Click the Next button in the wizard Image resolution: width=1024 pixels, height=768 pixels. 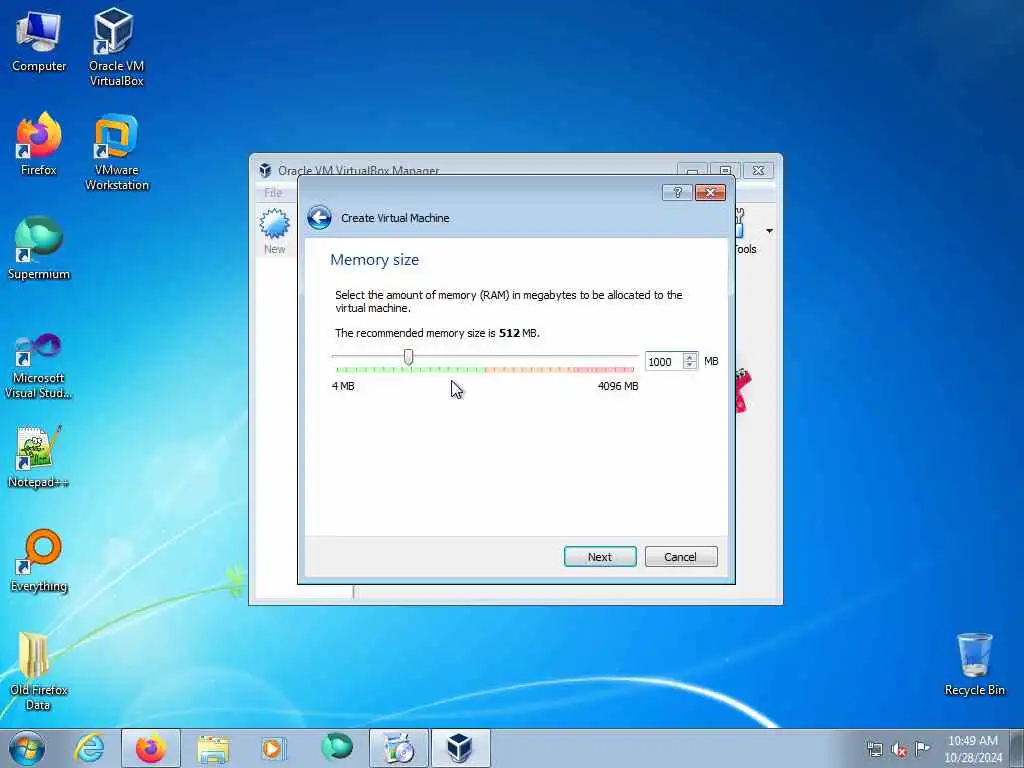click(600, 556)
